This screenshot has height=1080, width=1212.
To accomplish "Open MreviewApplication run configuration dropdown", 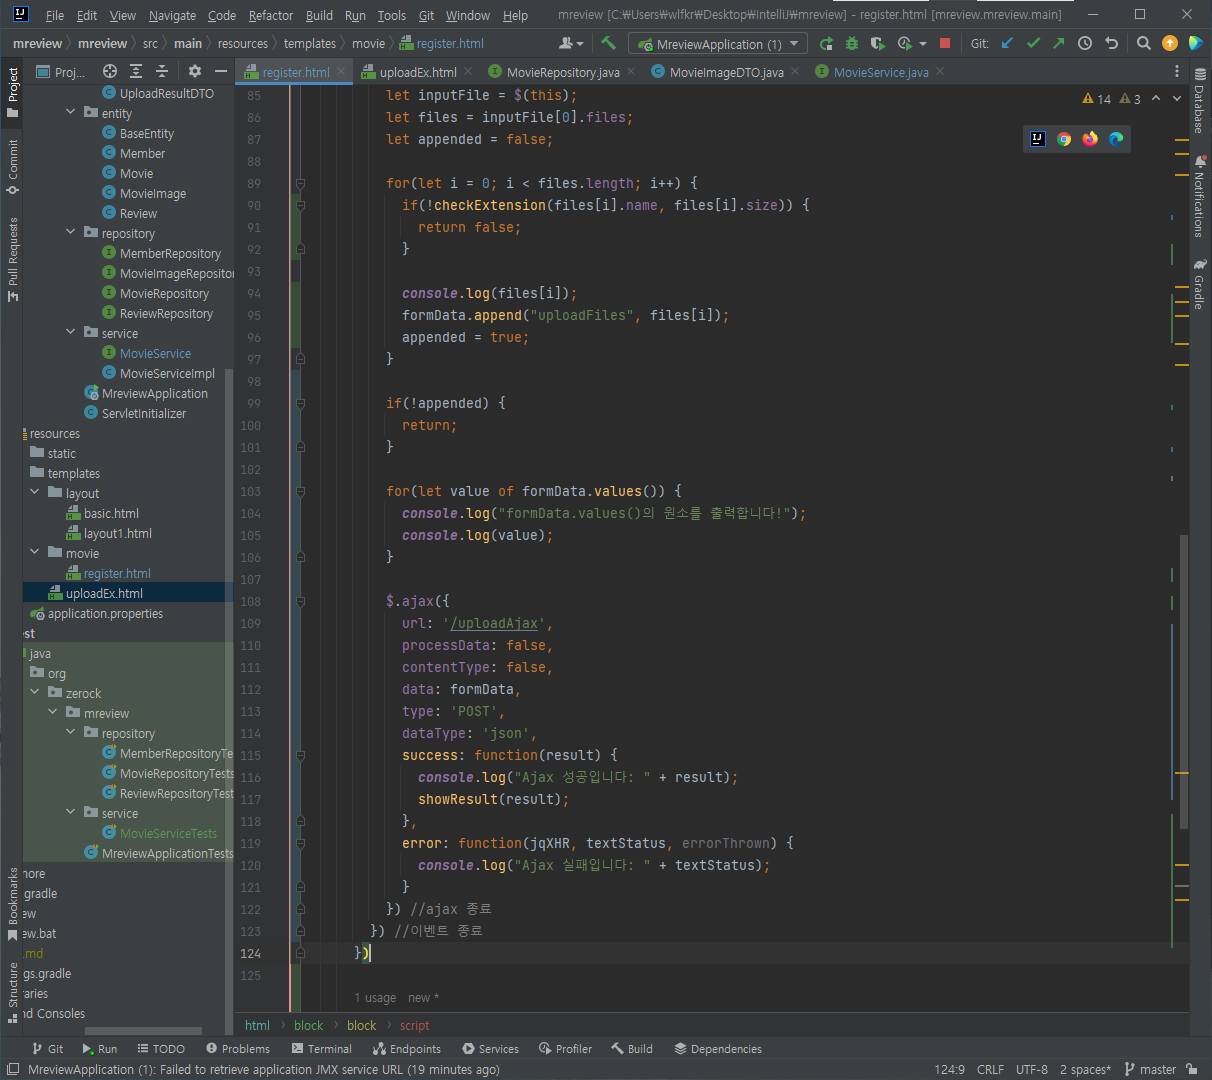I will click(x=717, y=44).
